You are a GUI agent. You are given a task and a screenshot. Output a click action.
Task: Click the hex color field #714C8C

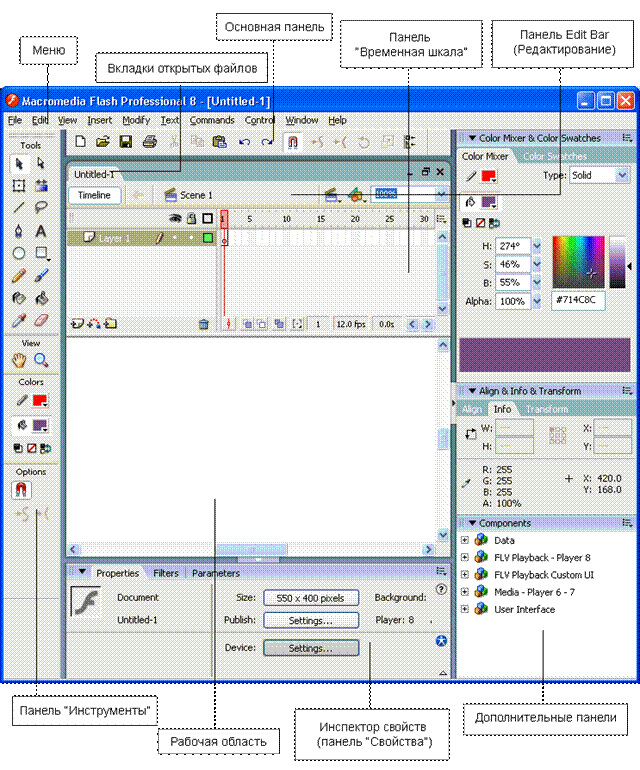click(x=578, y=300)
